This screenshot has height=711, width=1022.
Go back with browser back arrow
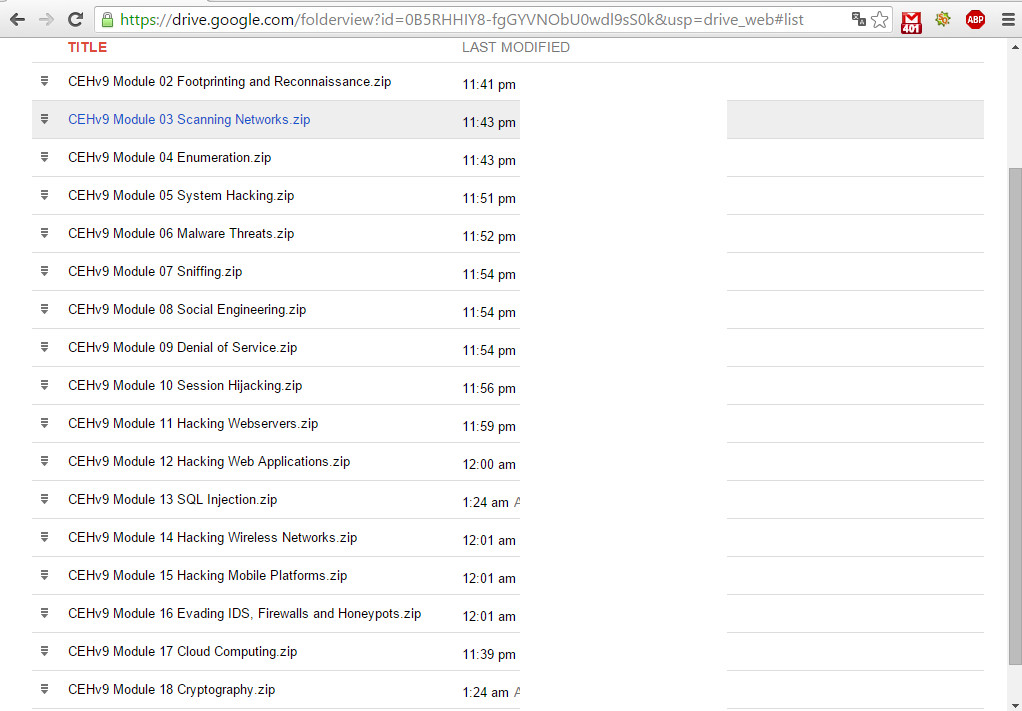(17, 20)
